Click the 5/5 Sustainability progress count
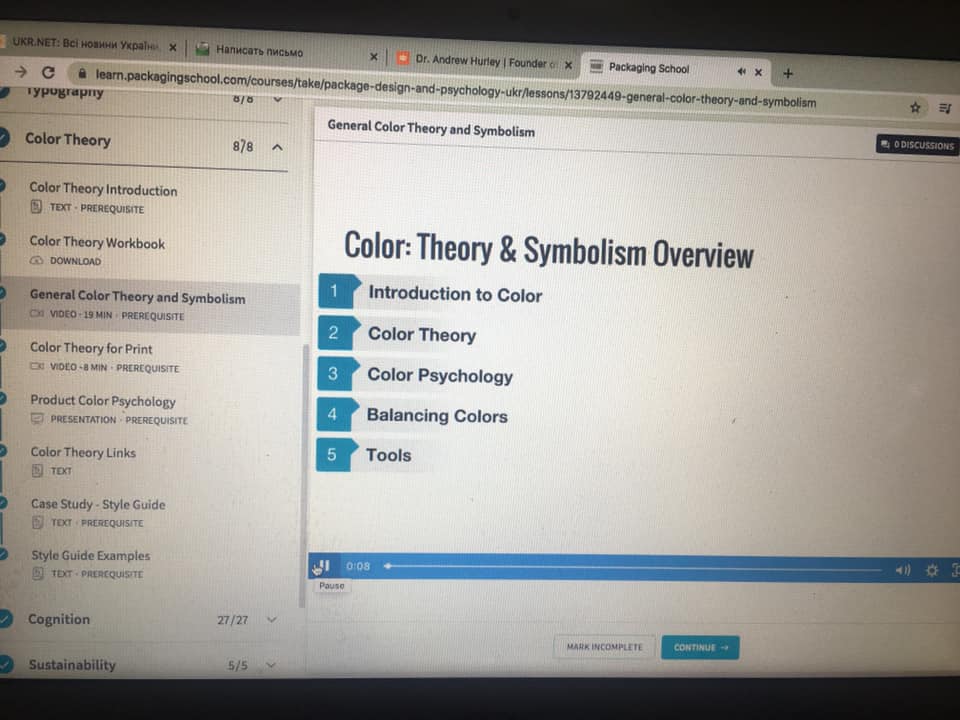The height and width of the screenshot is (720, 960). click(x=238, y=665)
